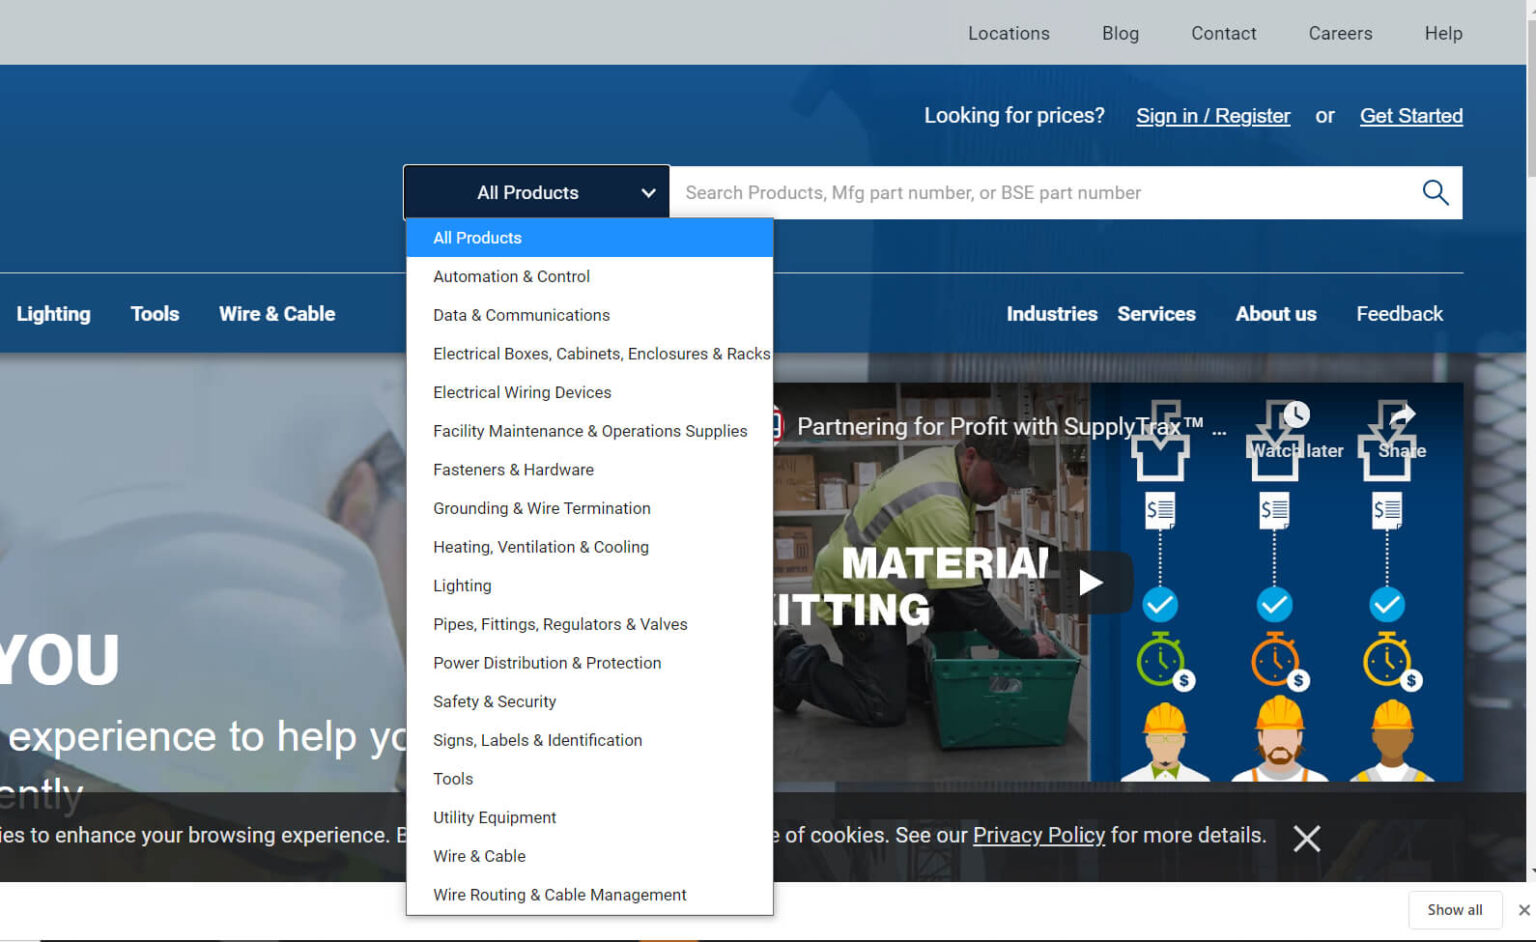
Task: Click the search magnifying glass icon
Action: [1435, 192]
